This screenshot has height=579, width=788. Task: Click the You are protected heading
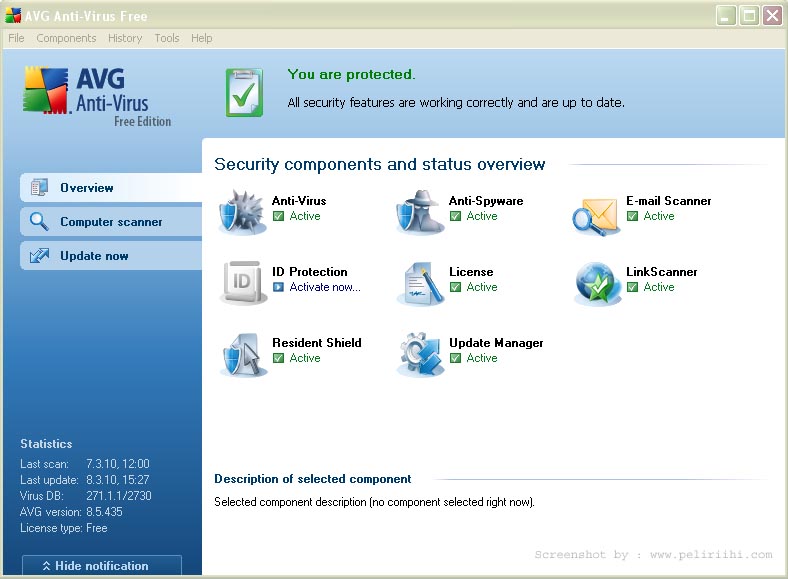coord(351,74)
